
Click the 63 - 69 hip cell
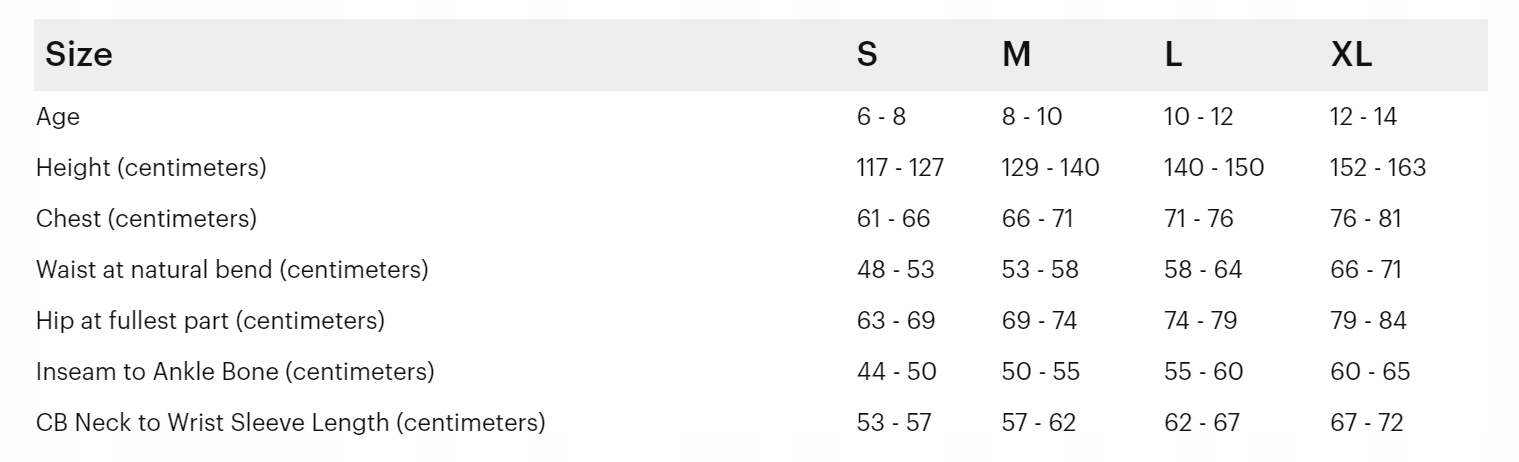pyautogui.click(x=895, y=320)
